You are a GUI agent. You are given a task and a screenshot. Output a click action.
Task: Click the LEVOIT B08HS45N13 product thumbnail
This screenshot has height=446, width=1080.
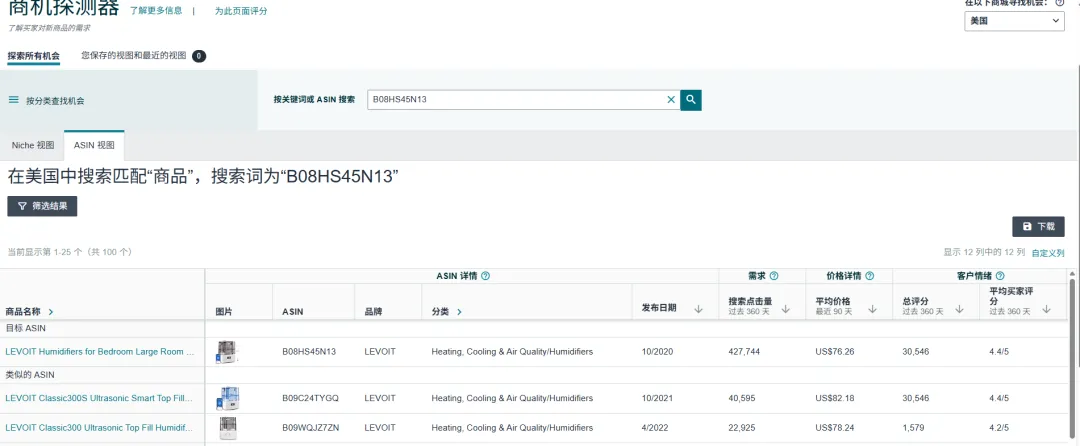pyautogui.click(x=227, y=352)
